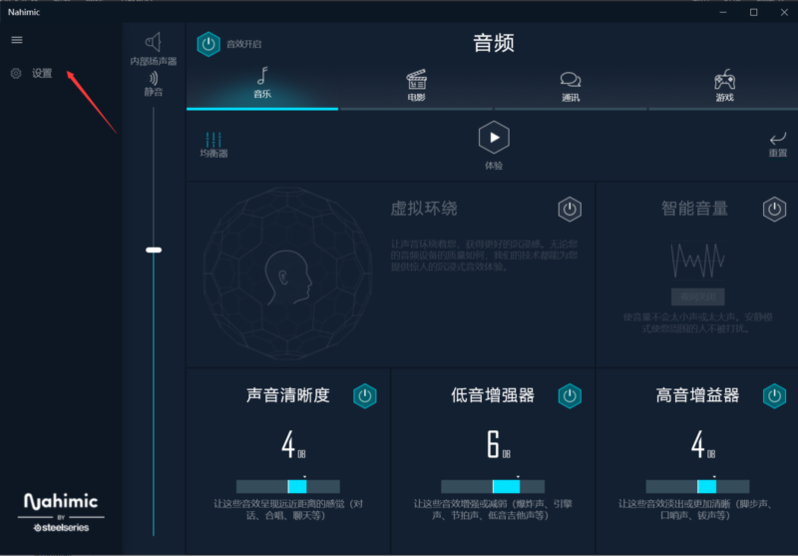Viewport: 798px width, 556px height.
Task: Click the main volume slider handle
Action: click(153, 250)
